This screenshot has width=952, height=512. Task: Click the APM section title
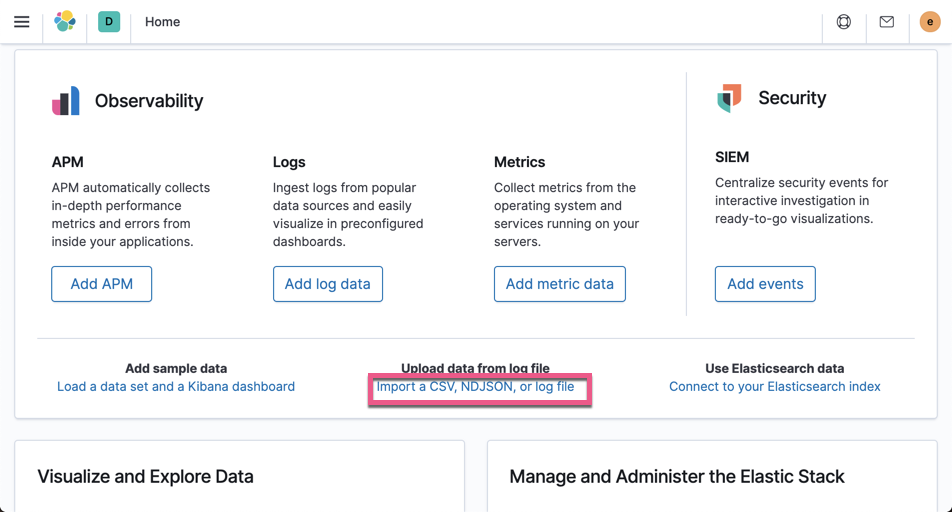67,162
